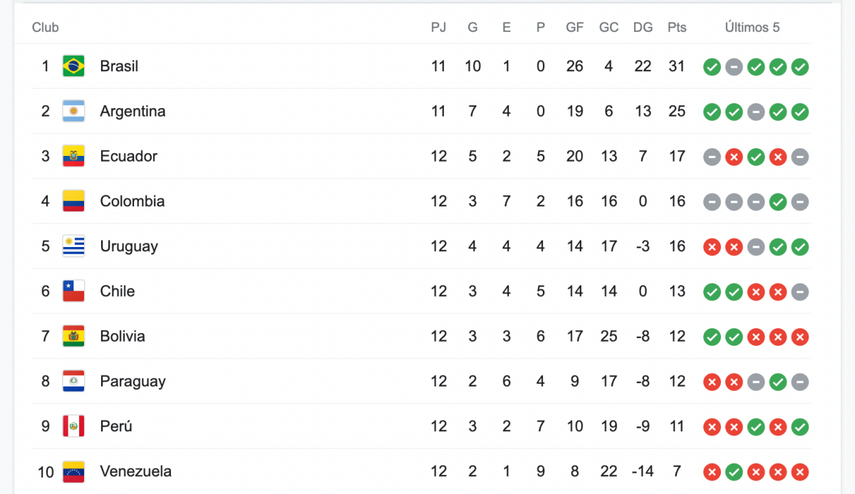
Task: Click the Chile flag icon
Action: tap(74, 291)
